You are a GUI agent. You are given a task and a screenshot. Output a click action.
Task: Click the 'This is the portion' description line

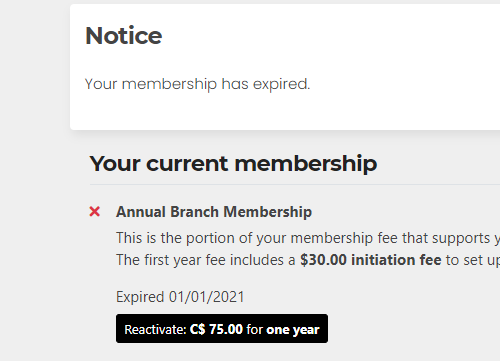tap(308, 238)
